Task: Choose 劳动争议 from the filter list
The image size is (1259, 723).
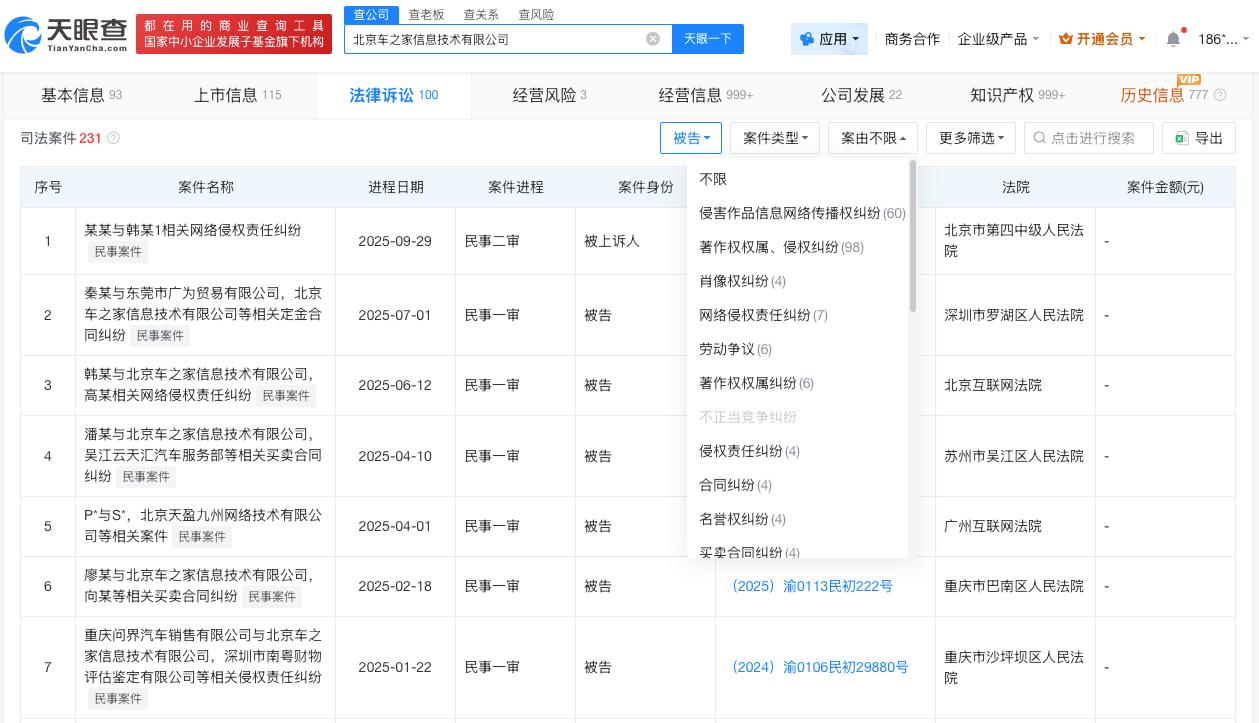Action: 728,349
